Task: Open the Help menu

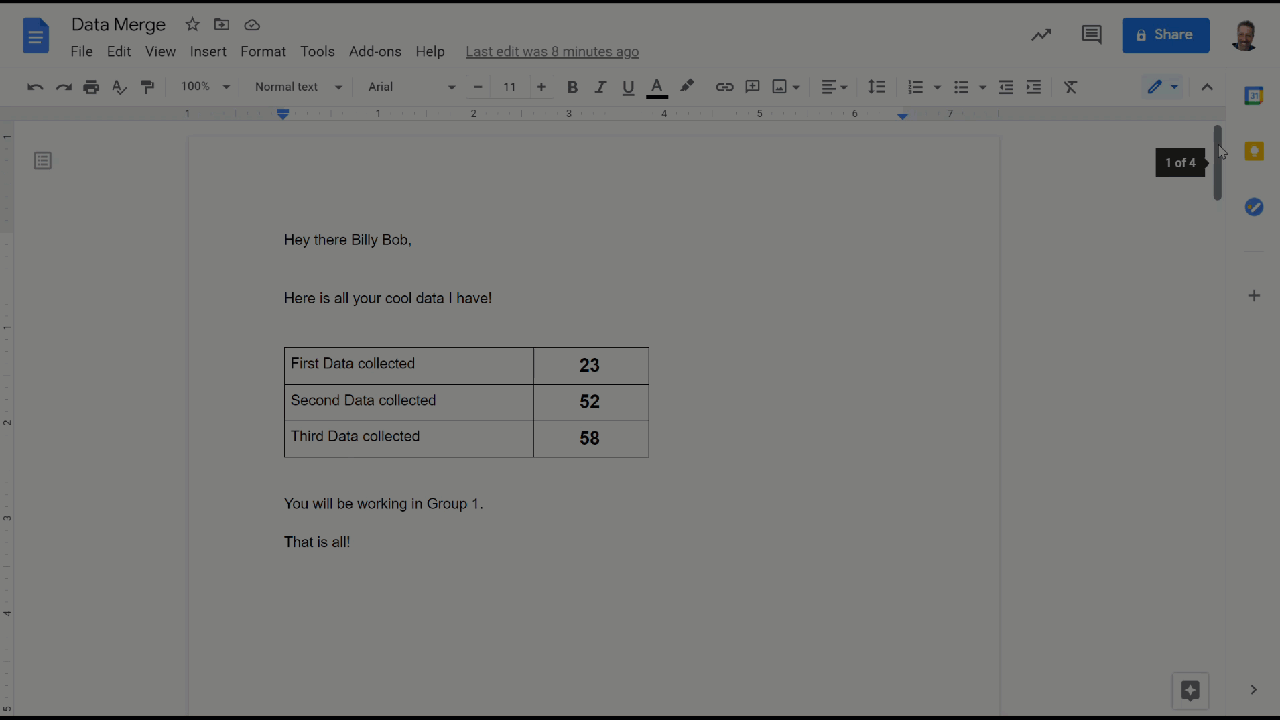Action: point(430,51)
